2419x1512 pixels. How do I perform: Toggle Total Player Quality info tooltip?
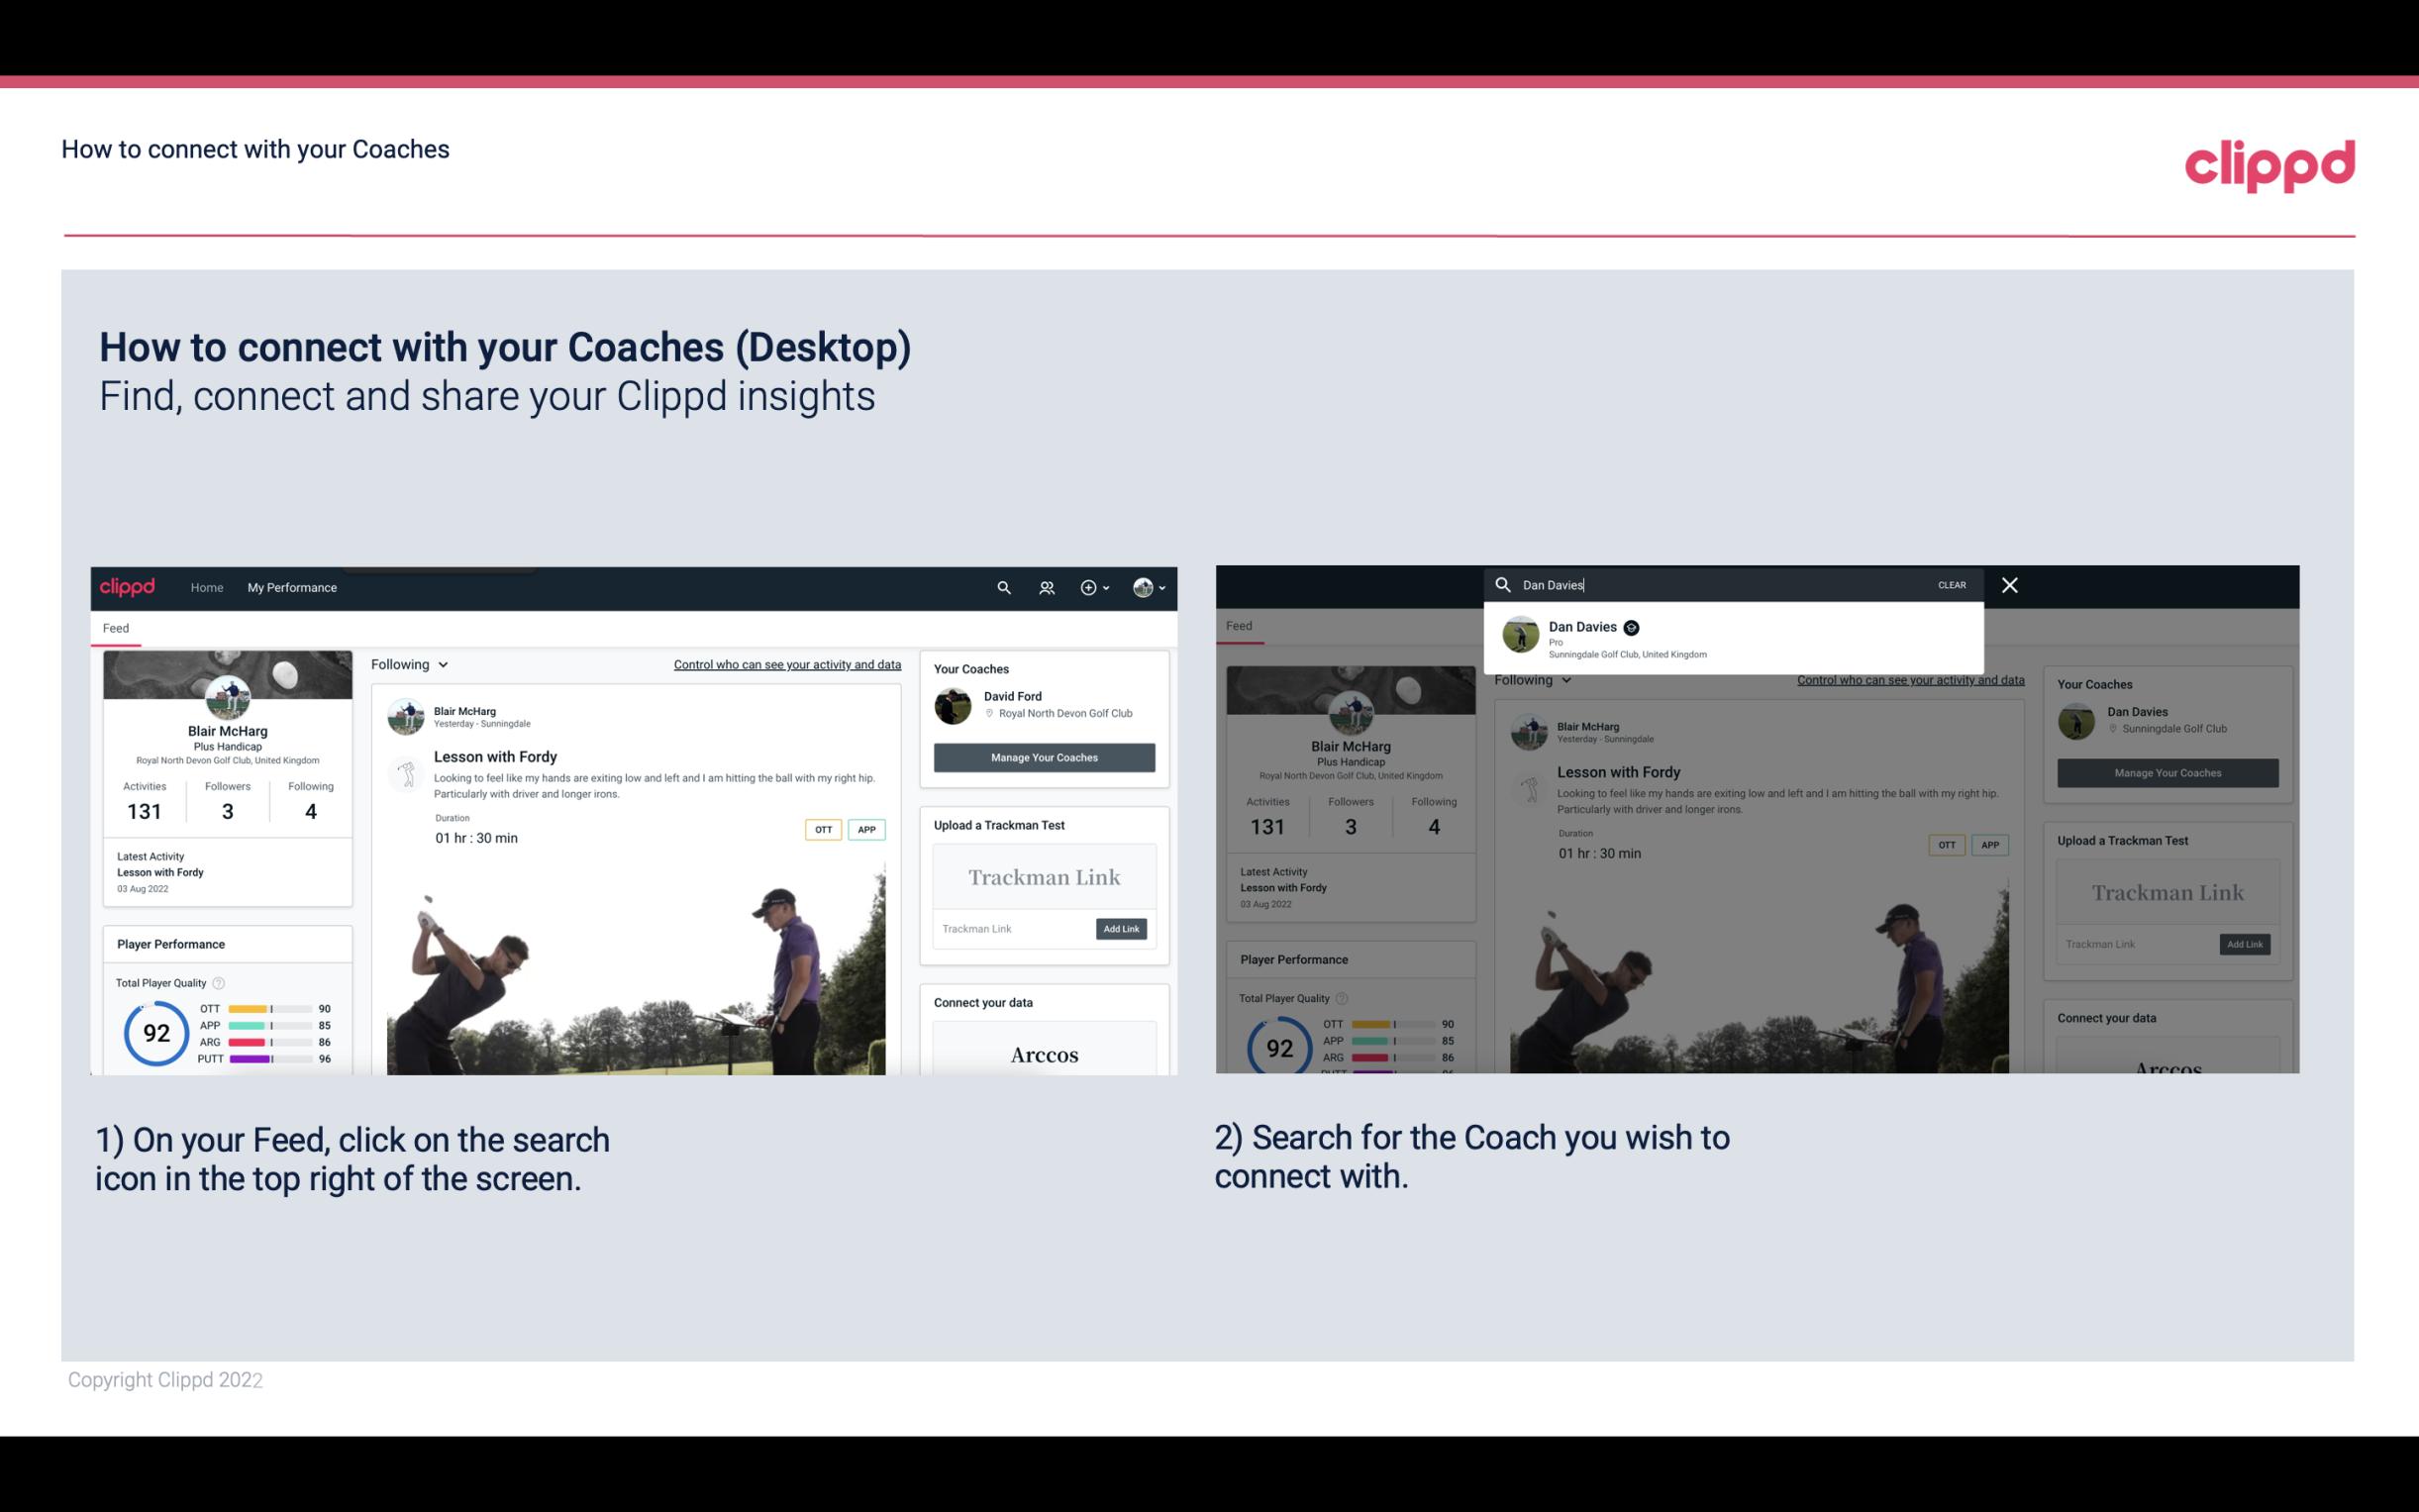(x=220, y=980)
